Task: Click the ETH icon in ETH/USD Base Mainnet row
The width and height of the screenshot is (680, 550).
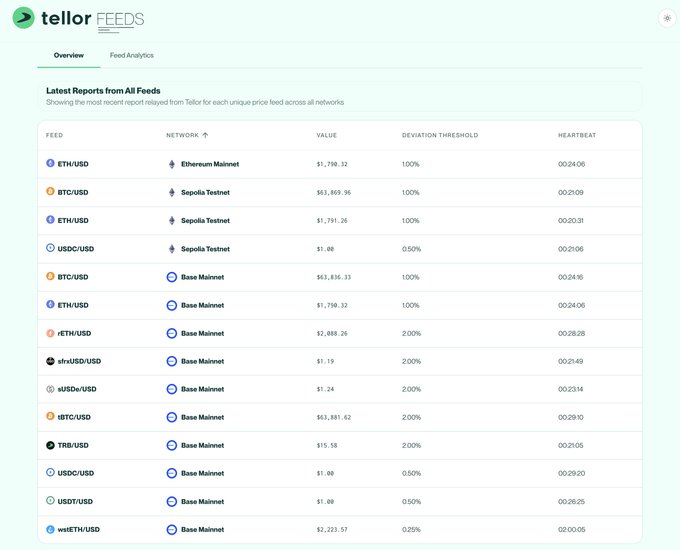Action: point(50,304)
